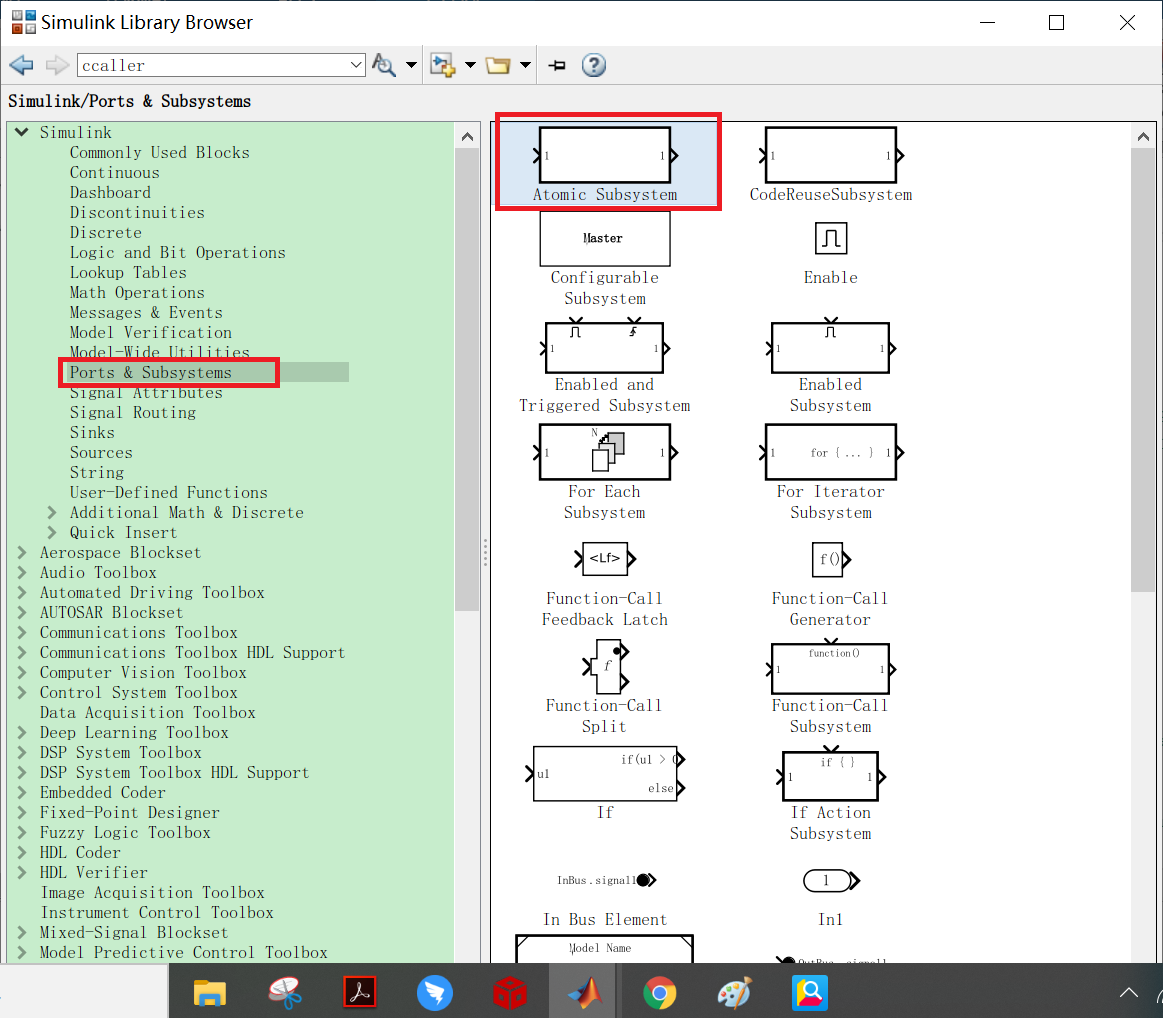Open the User-Defined Functions library
Image resolution: width=1163 pixels, height=1018 pixels.
click(x=168, y=492)
